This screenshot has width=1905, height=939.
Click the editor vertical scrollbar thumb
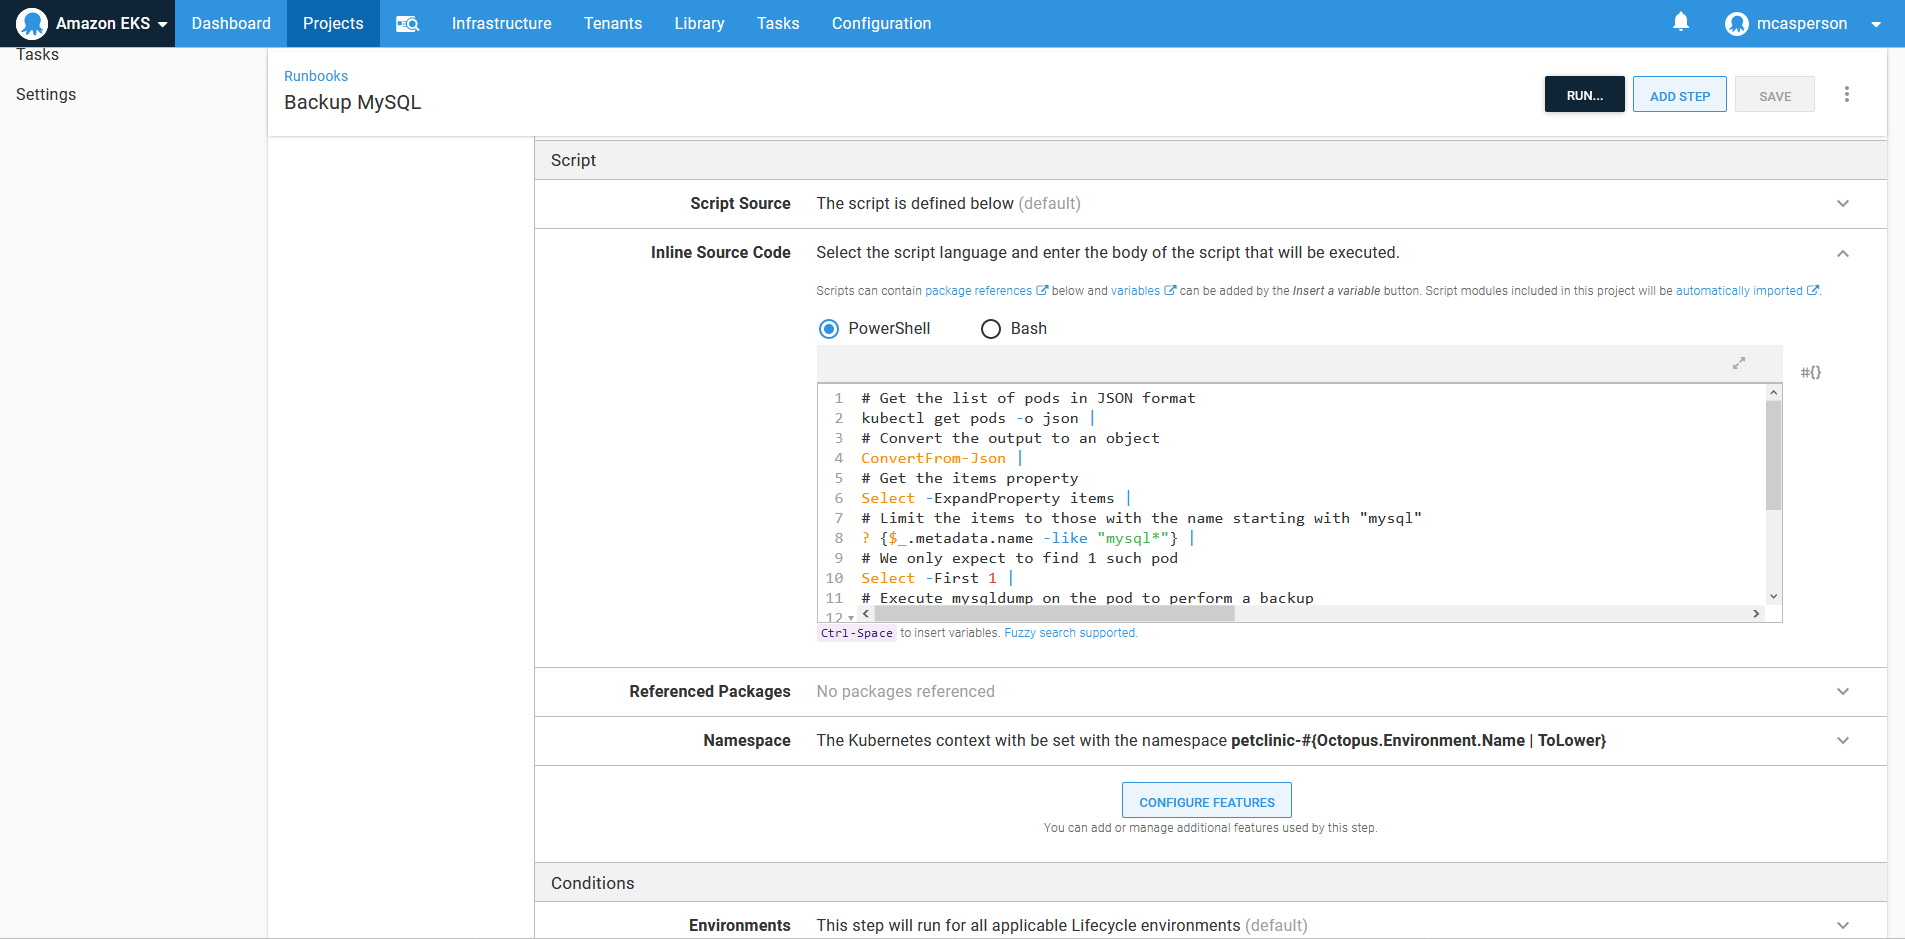pyautogui.click(x=1773, y=456)
